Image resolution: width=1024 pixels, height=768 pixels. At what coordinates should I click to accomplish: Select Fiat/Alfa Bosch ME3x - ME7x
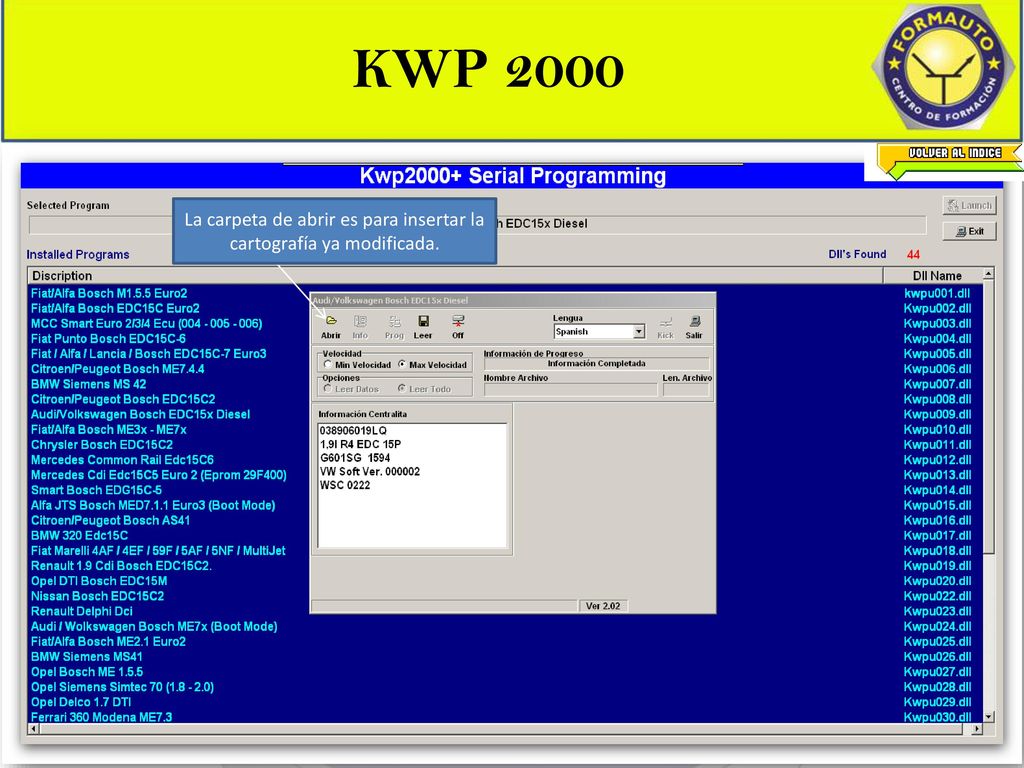pos(109,430)
